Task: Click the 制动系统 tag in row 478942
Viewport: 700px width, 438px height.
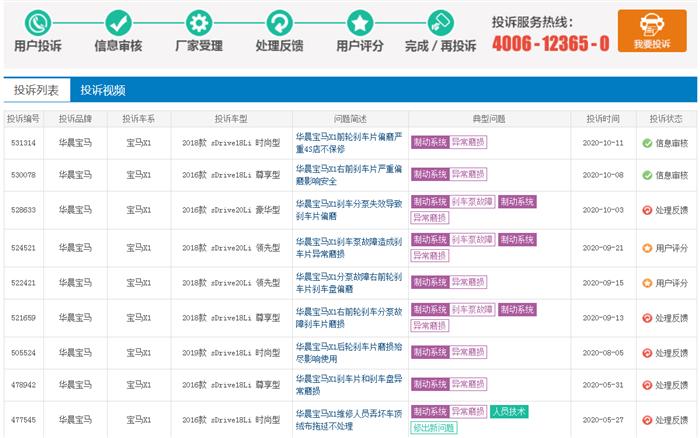Action: point(430,384)
